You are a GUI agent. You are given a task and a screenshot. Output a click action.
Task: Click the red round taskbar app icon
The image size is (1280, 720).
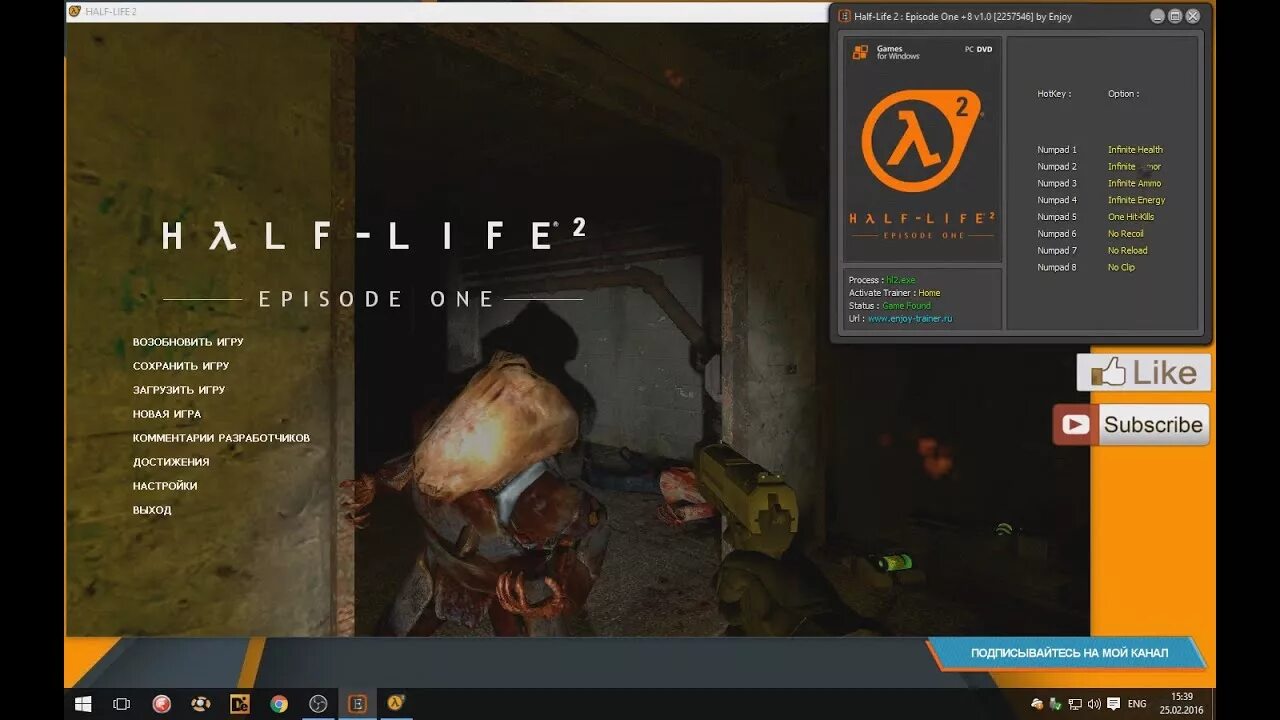[161, 704]
